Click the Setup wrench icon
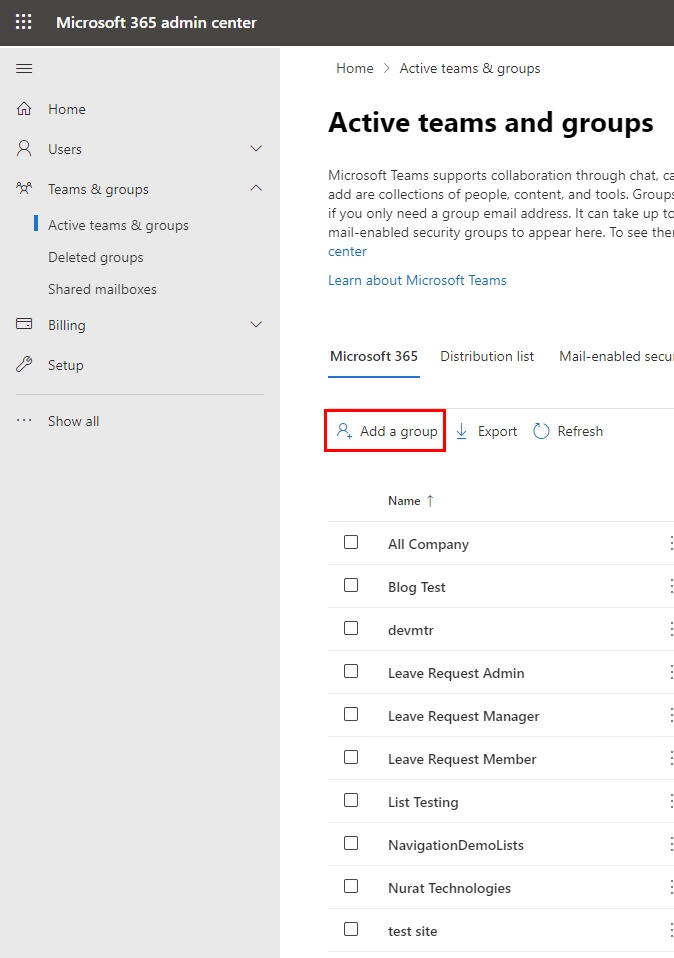 coord(24,365)
